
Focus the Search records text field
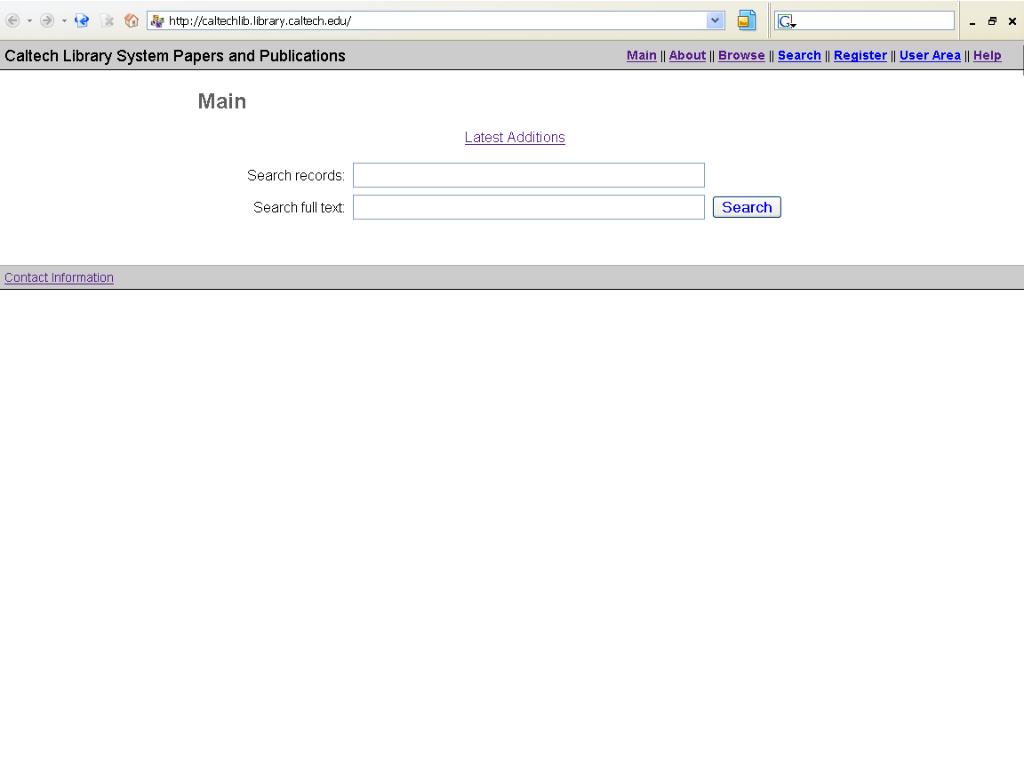[529, 175]
